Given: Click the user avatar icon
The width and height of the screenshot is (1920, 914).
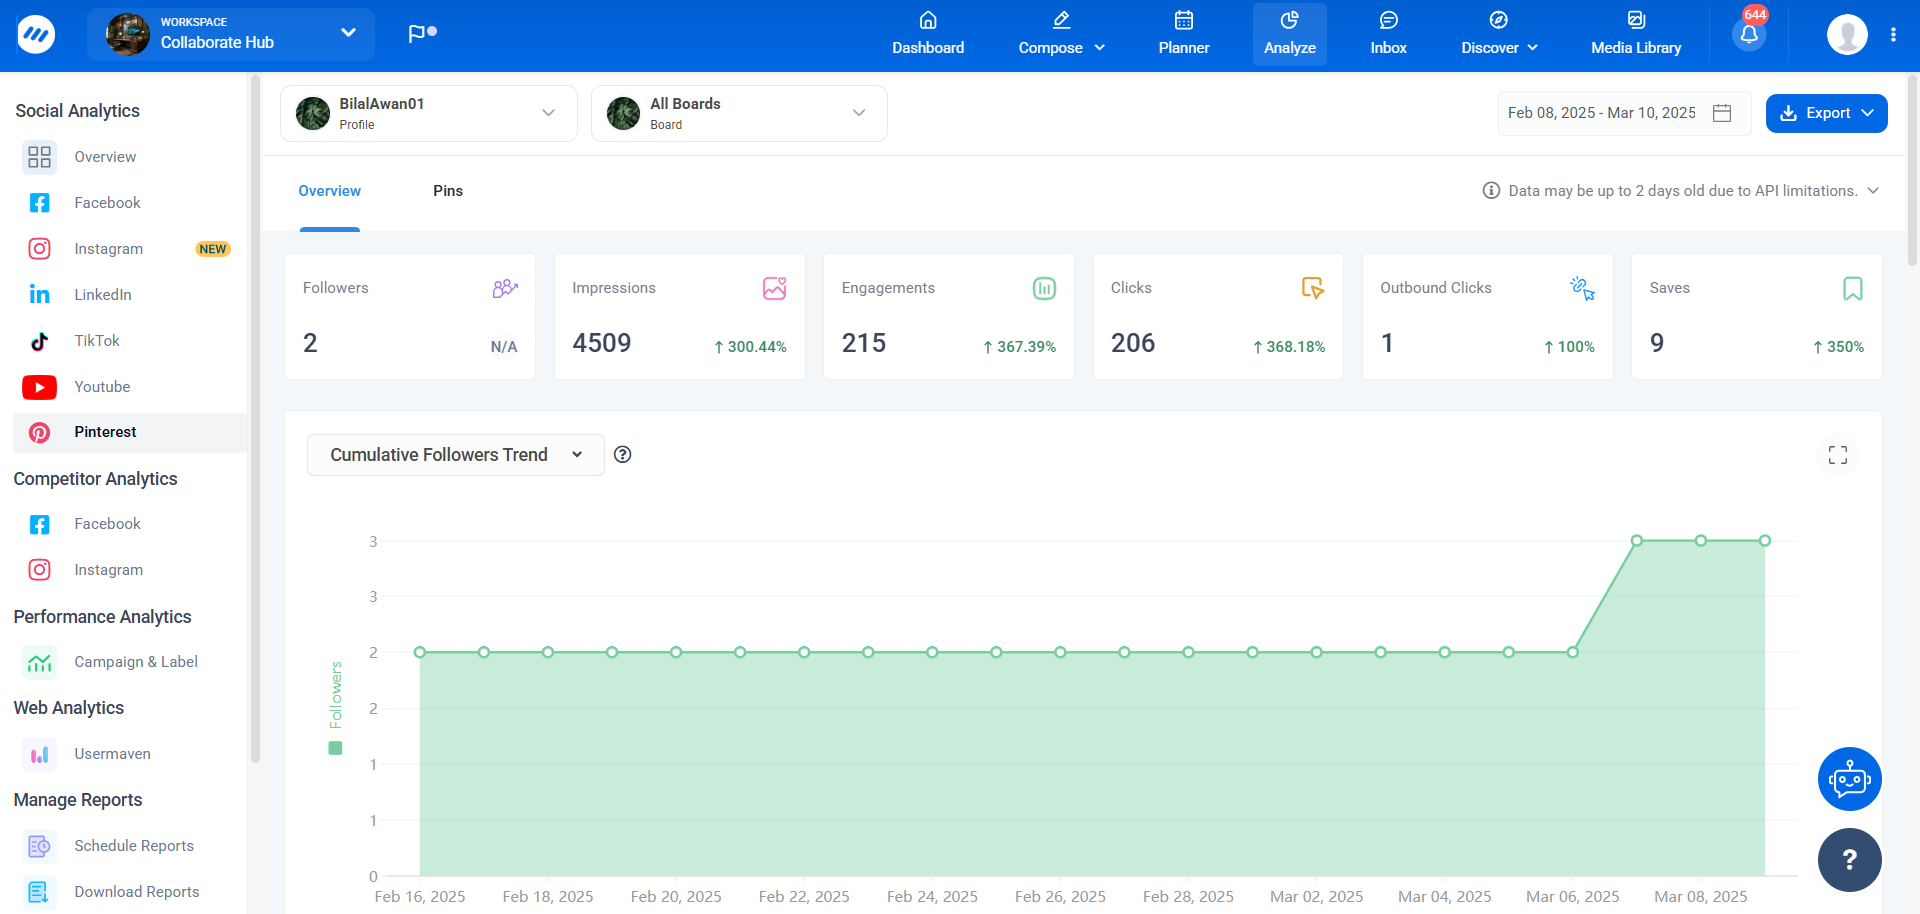Looking at the screenshot, I should 1847,35.
